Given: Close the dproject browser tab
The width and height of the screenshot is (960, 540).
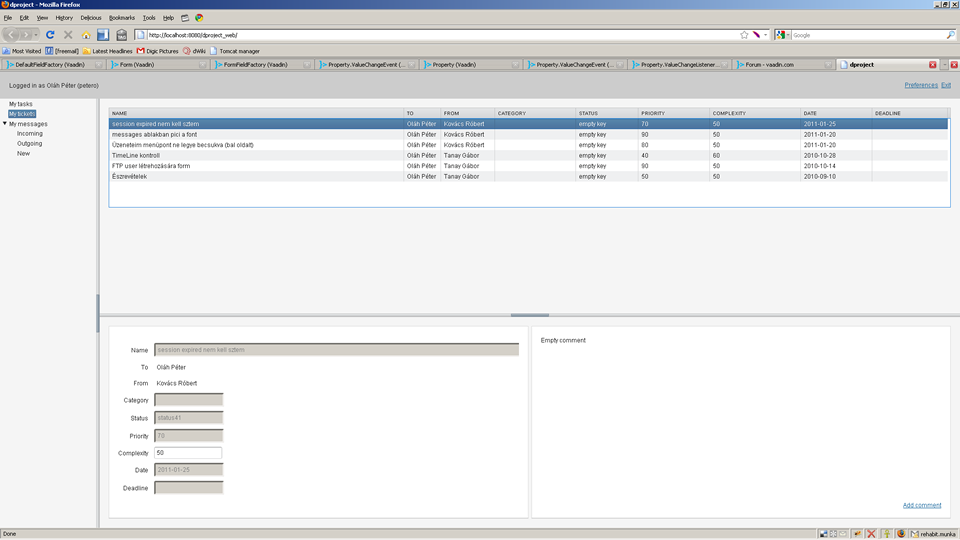Looking at the screenshot, I should (933, 65).
